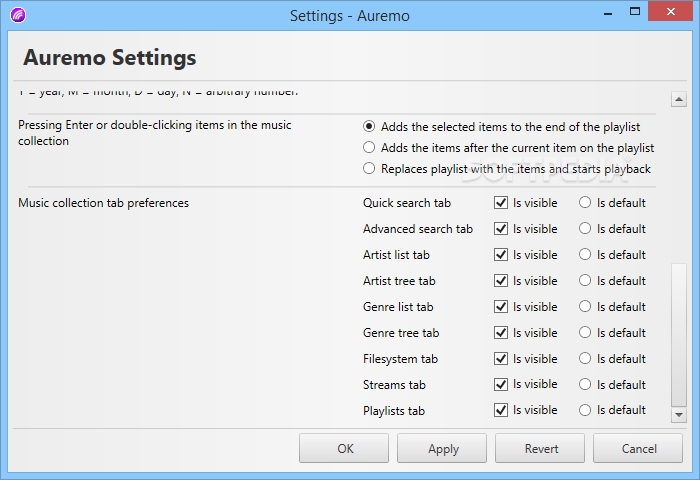Click the scrollbar down arrow
The width and height of the screenshot is (700, 480).
[x=679, y=415]
